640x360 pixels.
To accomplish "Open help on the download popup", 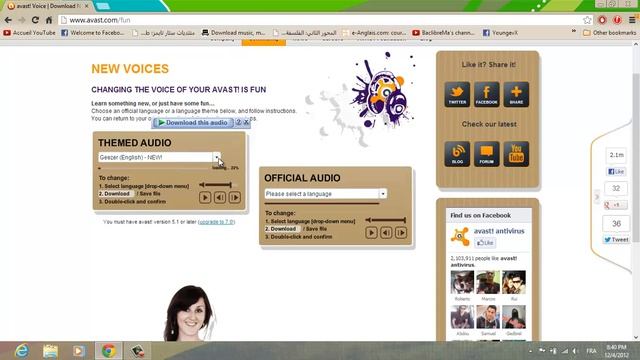I will (239, 122).
